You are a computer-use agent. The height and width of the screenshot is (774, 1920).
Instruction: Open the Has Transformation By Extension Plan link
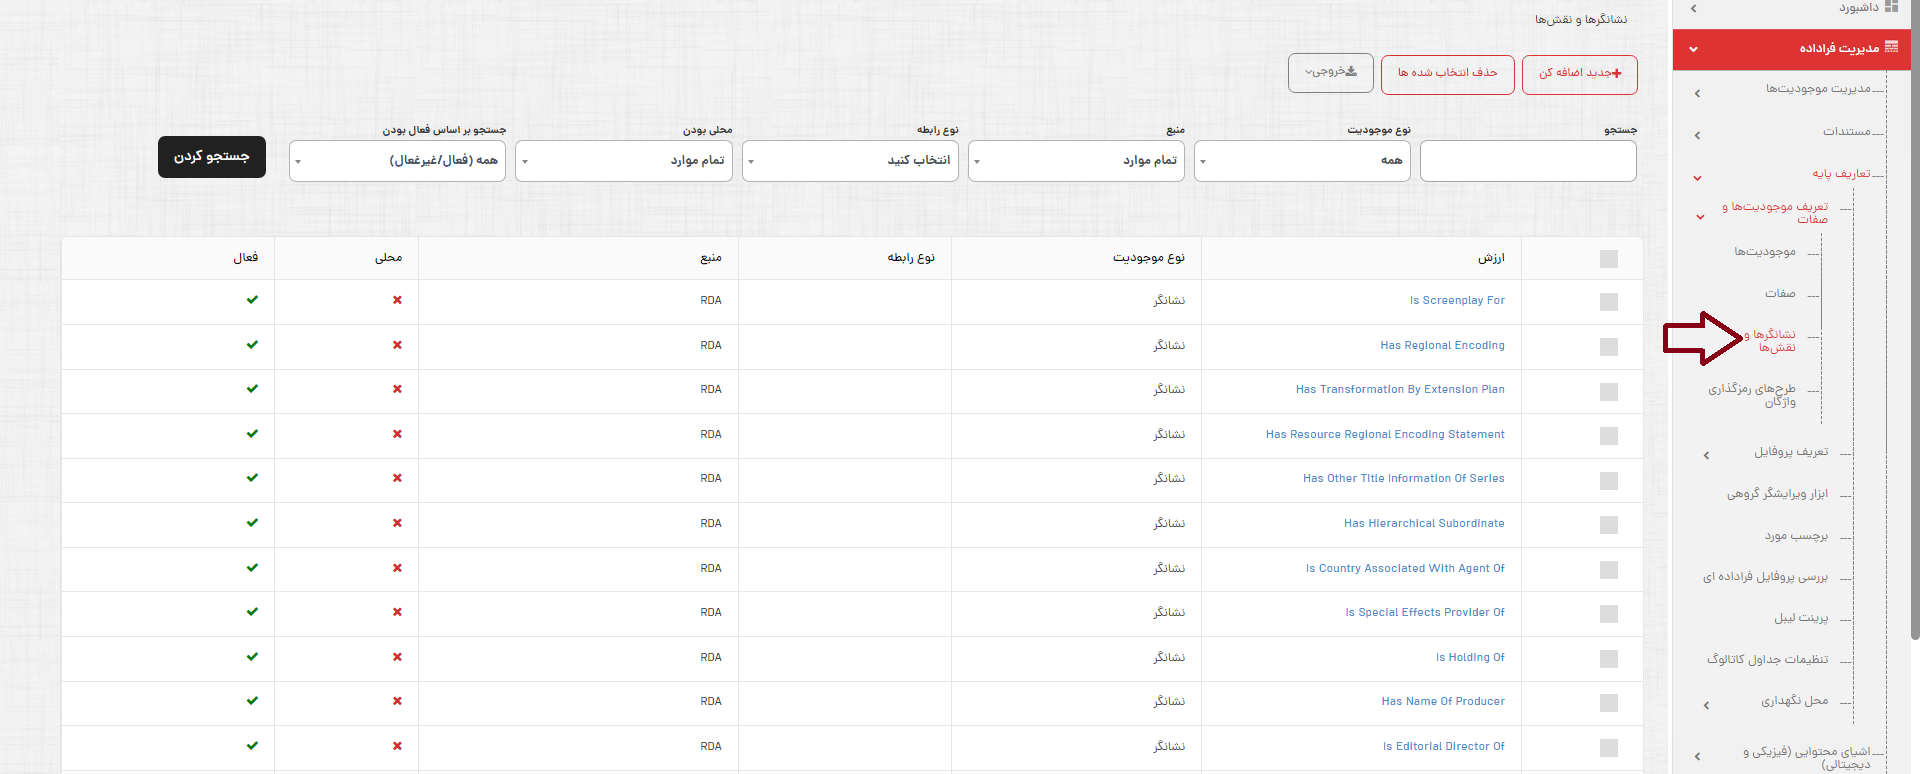1399,390
